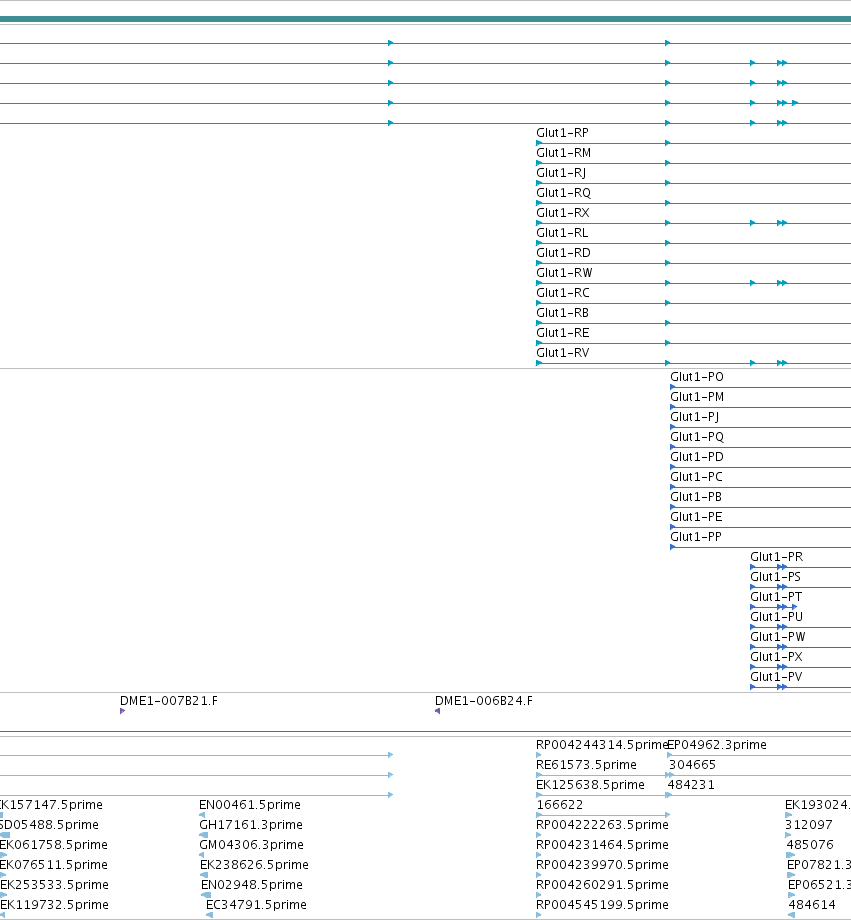The image size is (851, 920).
Task: Click the GH17161.3prime EST label
Action: click(251, 824)
